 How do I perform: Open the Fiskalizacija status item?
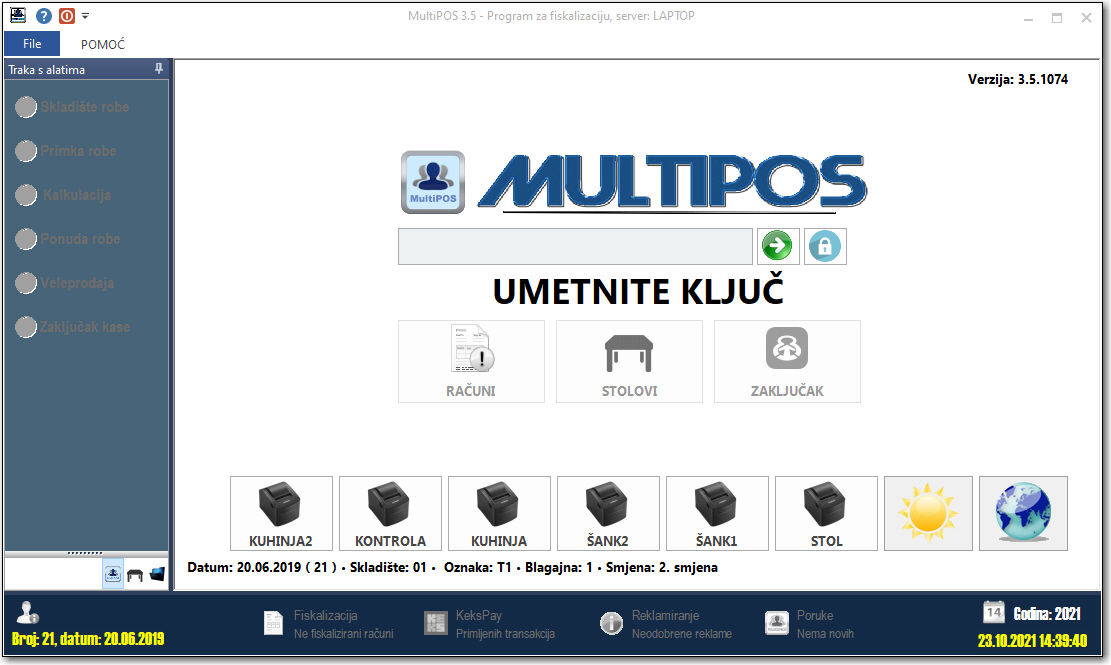329,624
